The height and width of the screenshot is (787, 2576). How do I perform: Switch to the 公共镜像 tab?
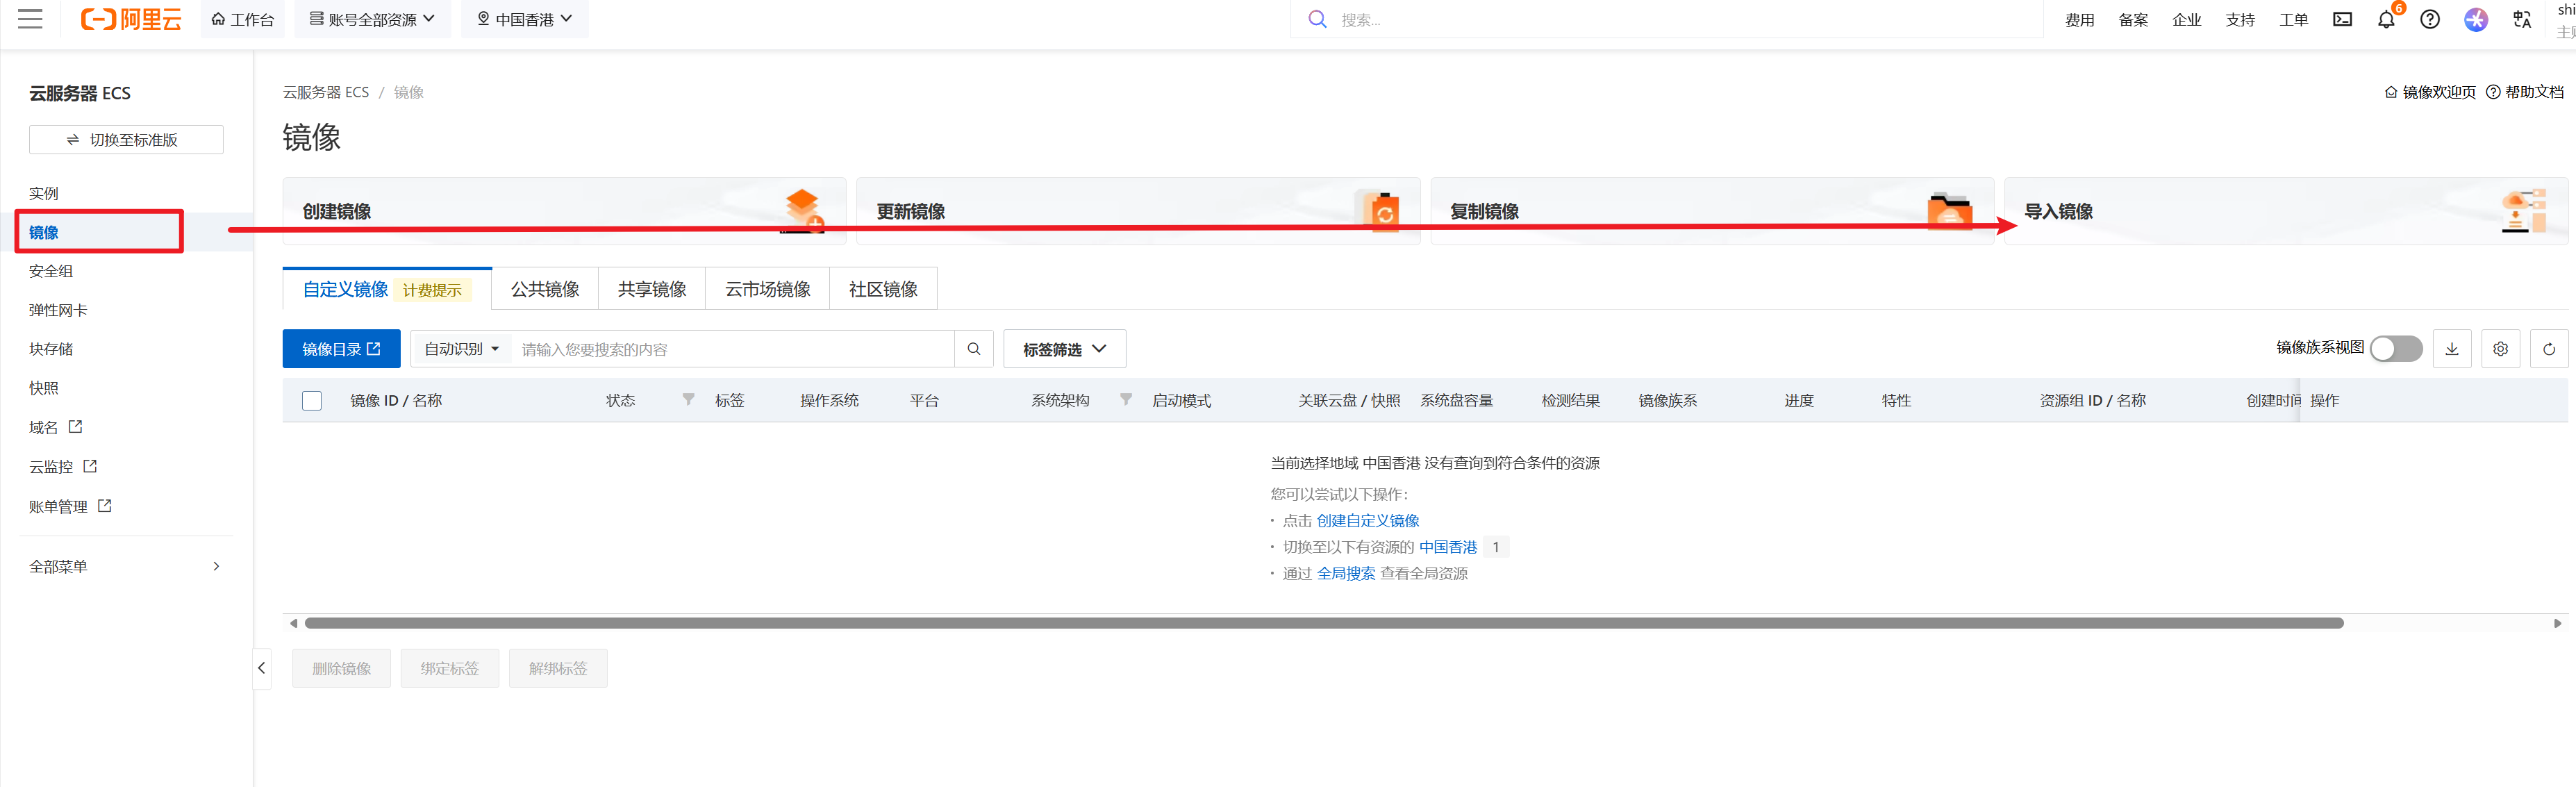(545, 289)
